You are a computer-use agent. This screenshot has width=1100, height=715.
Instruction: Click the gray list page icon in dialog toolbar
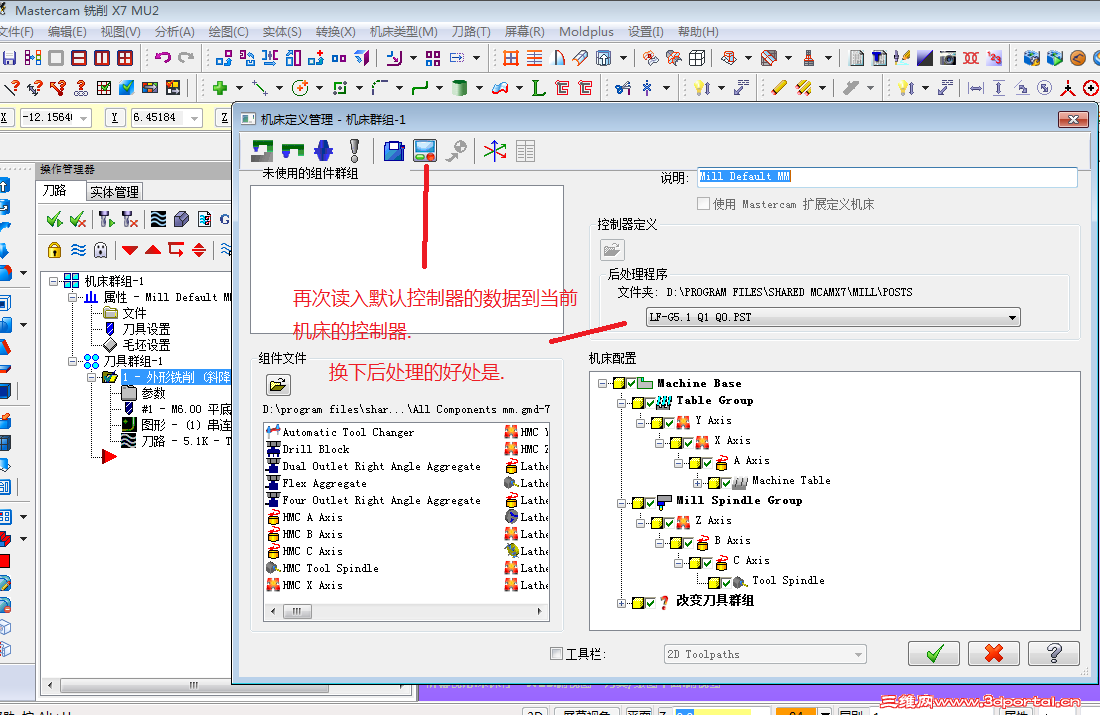point(525,150)
